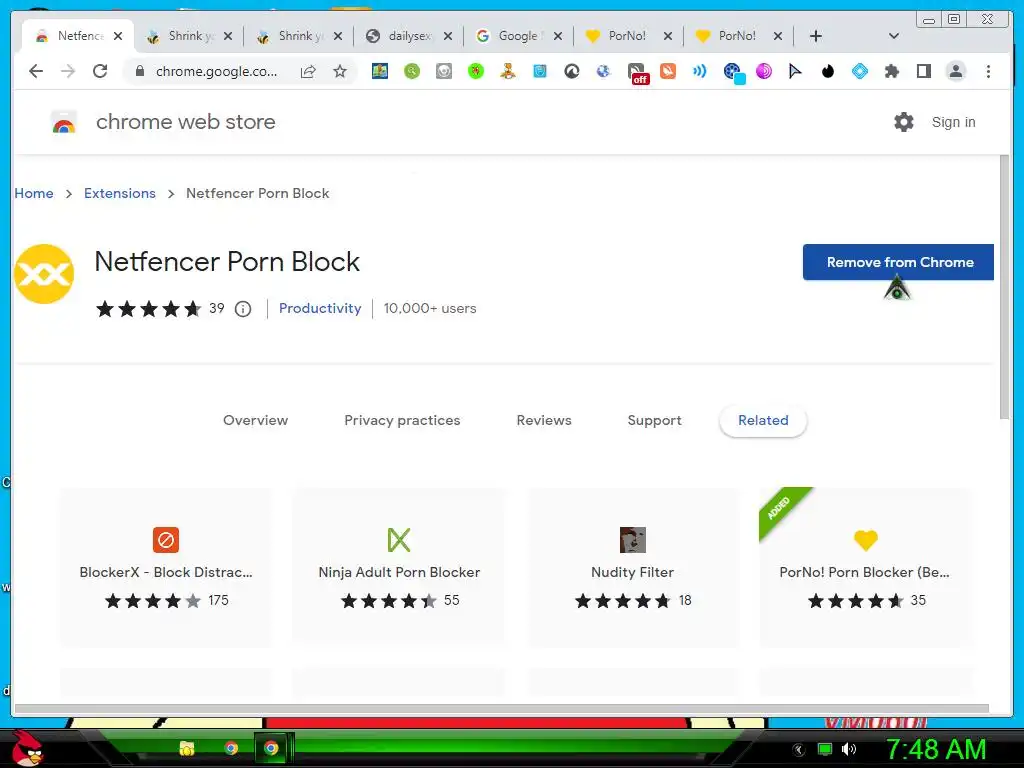This screenshot has width=1024, height=768.
Task: Click the gray circle extension icon
Action: (443, 71)
